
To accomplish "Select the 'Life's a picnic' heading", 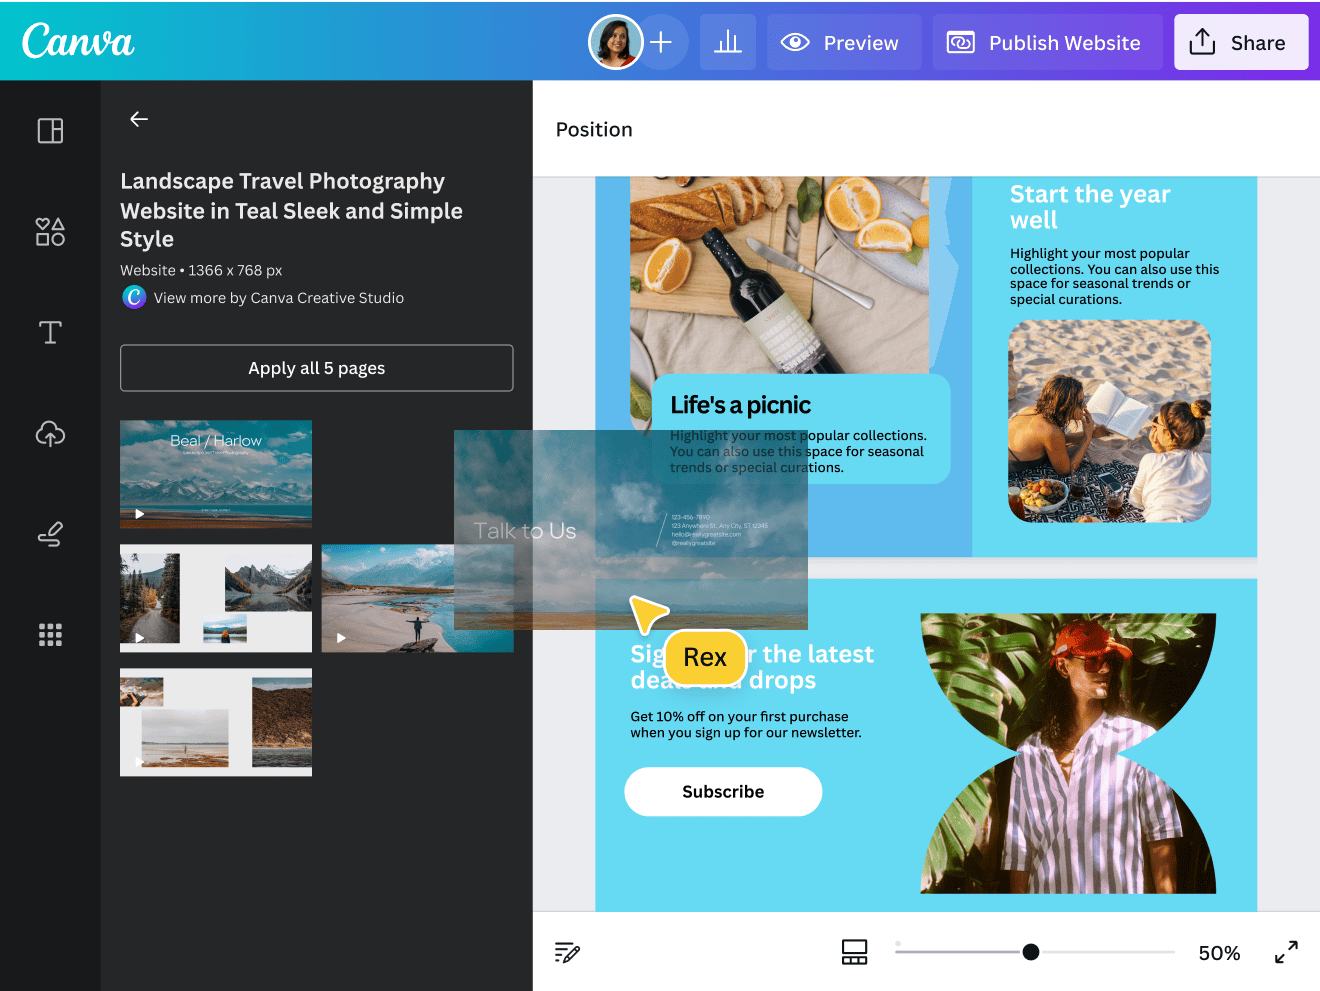I will (740, 405).
